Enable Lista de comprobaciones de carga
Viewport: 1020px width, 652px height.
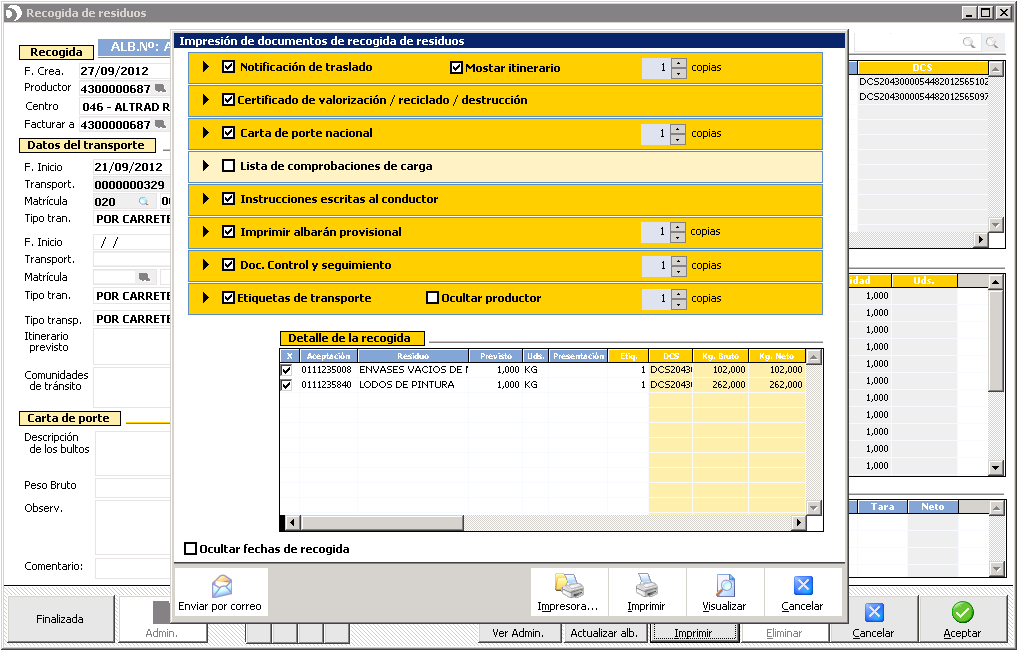click(x=229, y=166)
